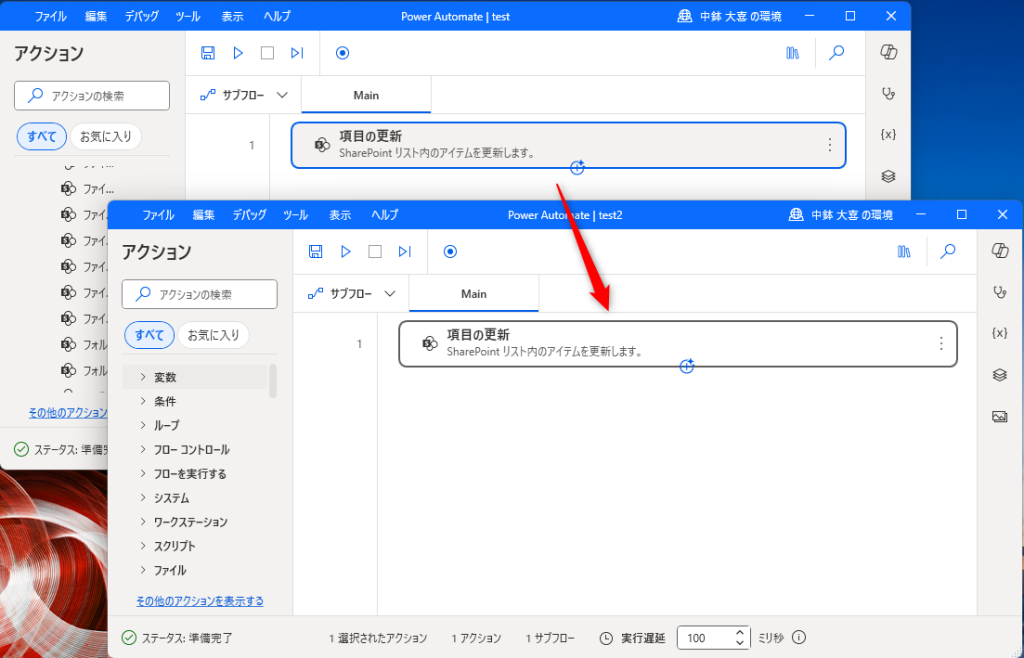This screenshot has width=1024, height=658.
Task: Click the info icon beside ミリ秒
Action: point(799,638)
